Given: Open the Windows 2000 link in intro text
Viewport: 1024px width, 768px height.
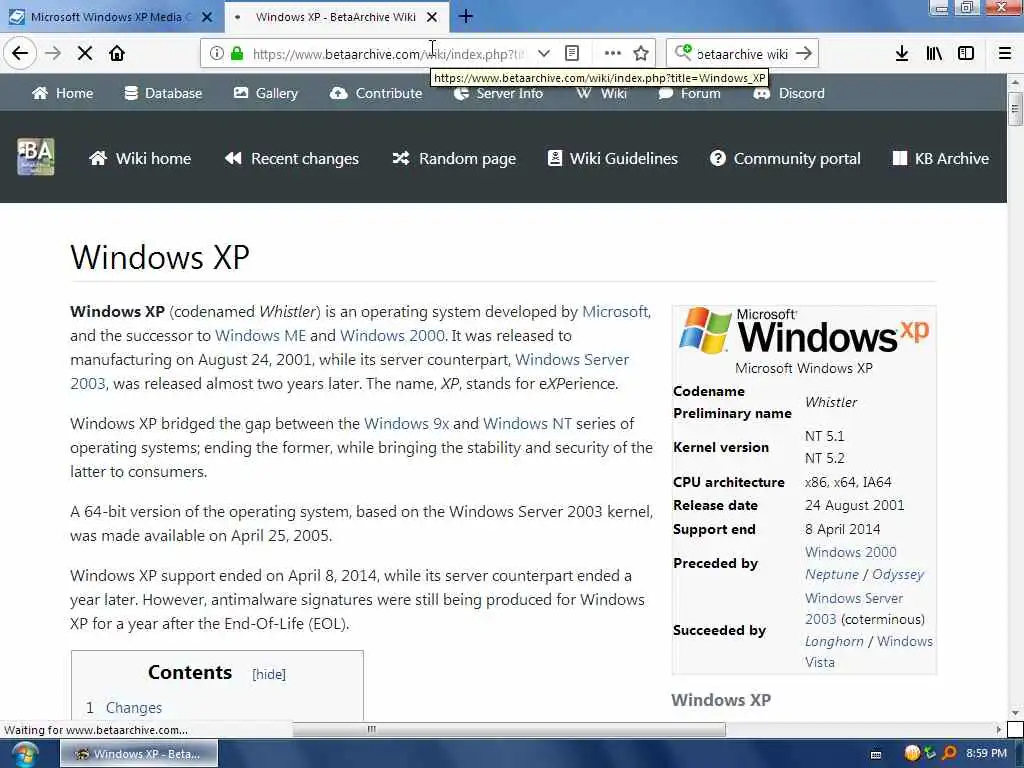Looking at the screenshot, I should (392, 336).
